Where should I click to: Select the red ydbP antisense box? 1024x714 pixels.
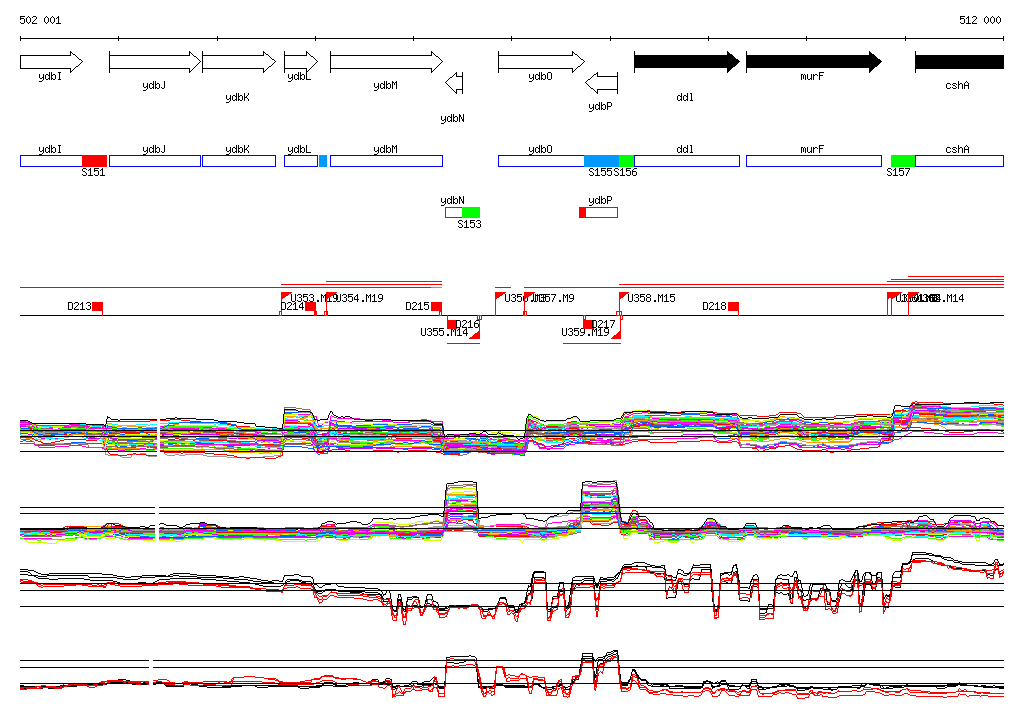(601, 212)
